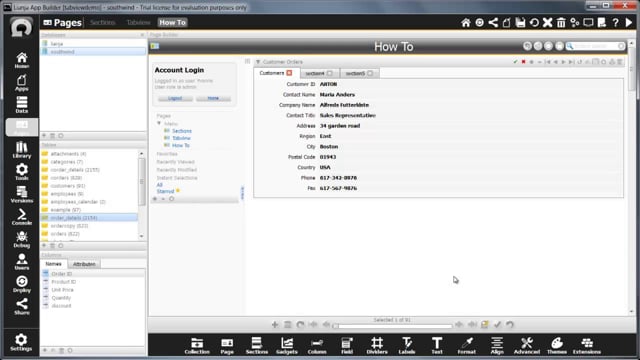This screenshot has height=360, width=640.
Task: Open the Advanced tools
Action: pos(527,346)
